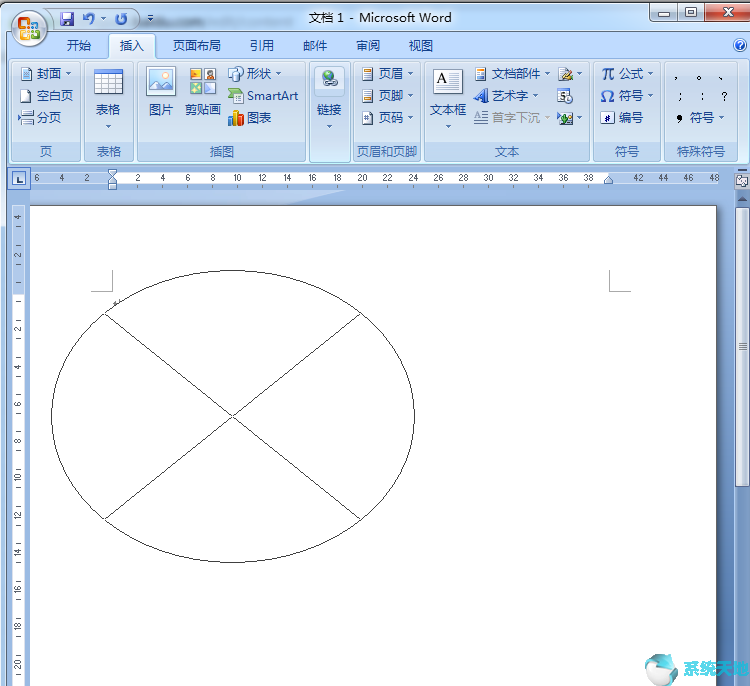Click the π 公式 equation button
The width and height of the screenshot is (750, 686).
point(623,74)
